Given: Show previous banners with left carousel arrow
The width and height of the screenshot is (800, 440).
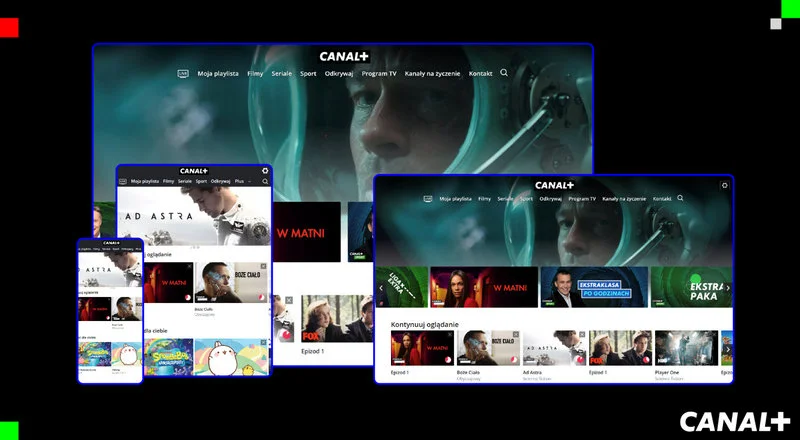Looking at the screenshot, I should tap(381, 288).
